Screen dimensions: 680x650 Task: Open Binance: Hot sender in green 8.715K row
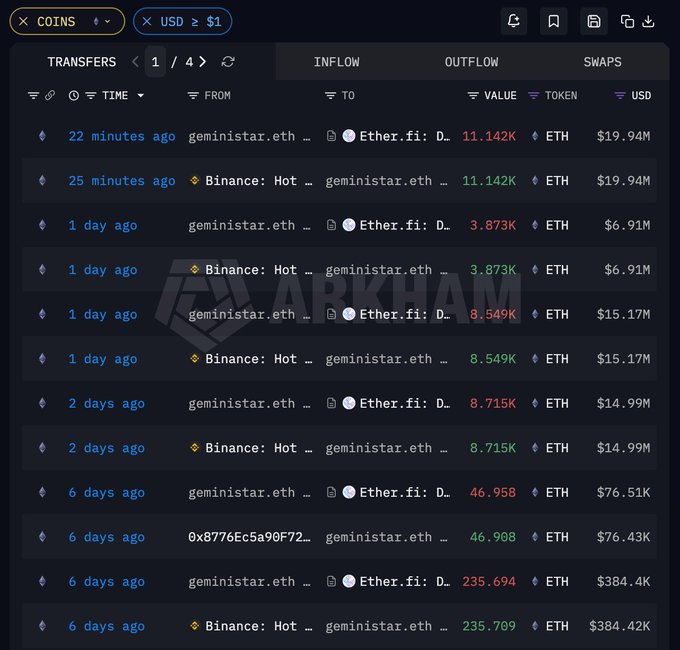258,448
